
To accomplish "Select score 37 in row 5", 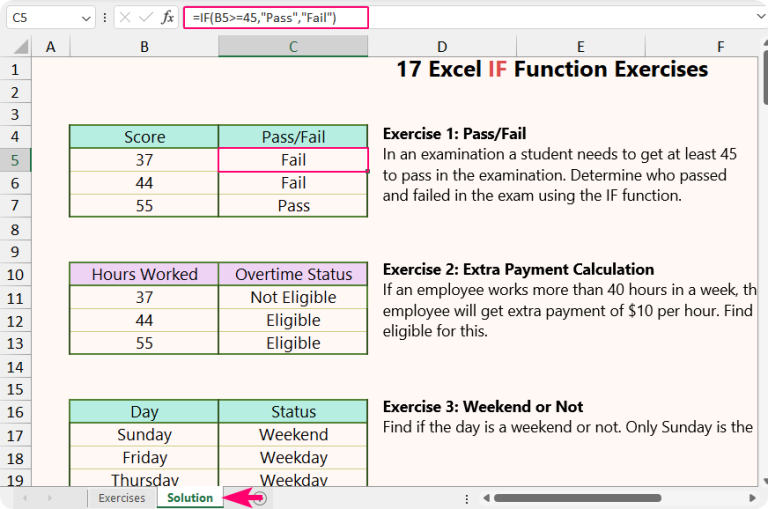I will tap(144, 160).
